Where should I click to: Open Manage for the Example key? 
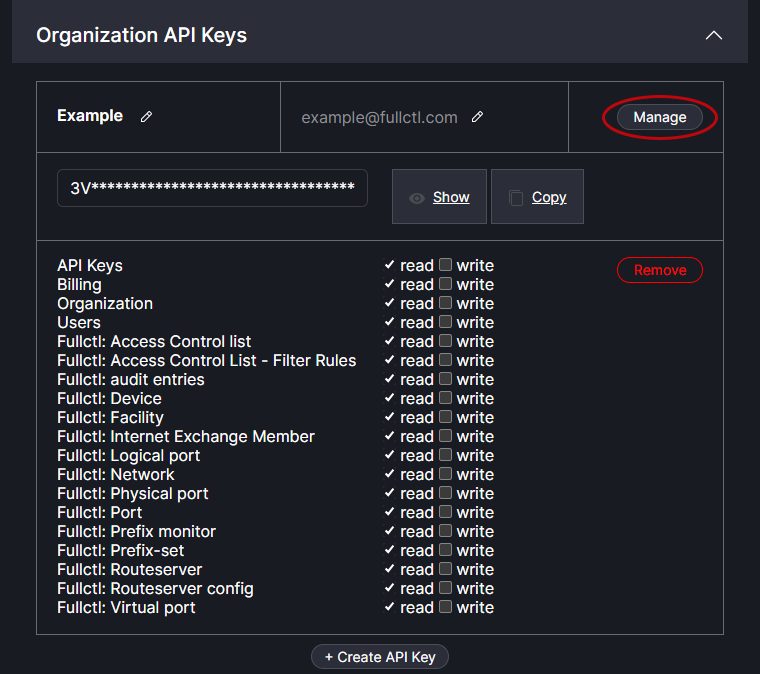660,117
